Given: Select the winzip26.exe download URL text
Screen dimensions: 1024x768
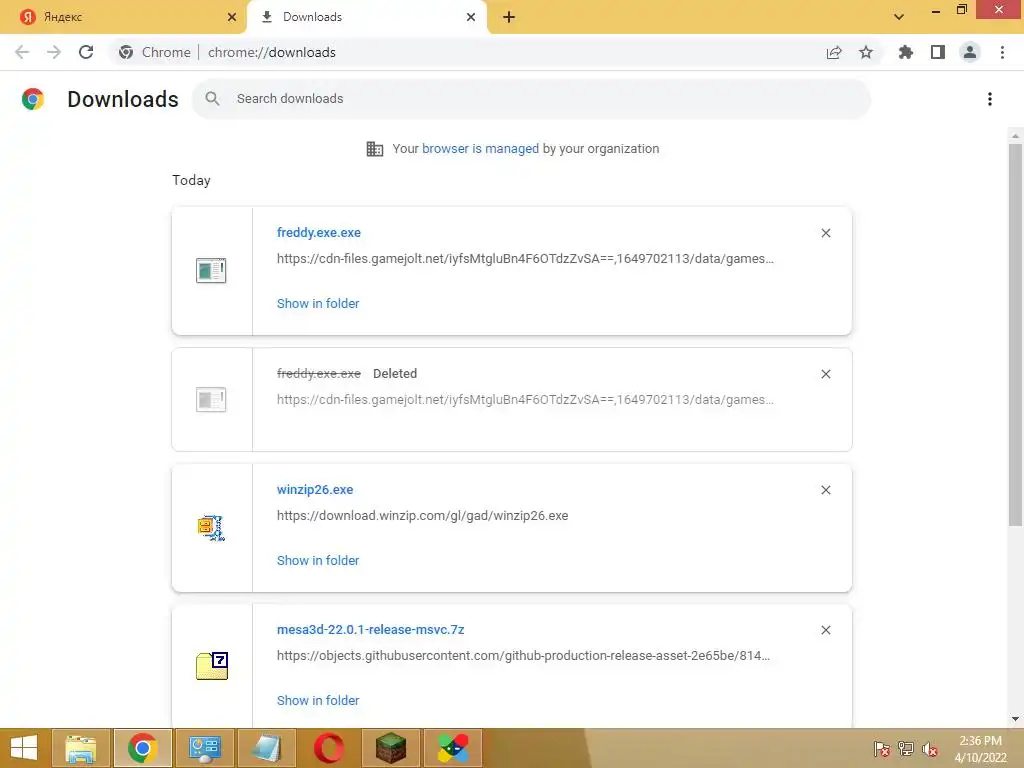Looking at the screenshot, I should pyautogui.click(x=423, y=516).
